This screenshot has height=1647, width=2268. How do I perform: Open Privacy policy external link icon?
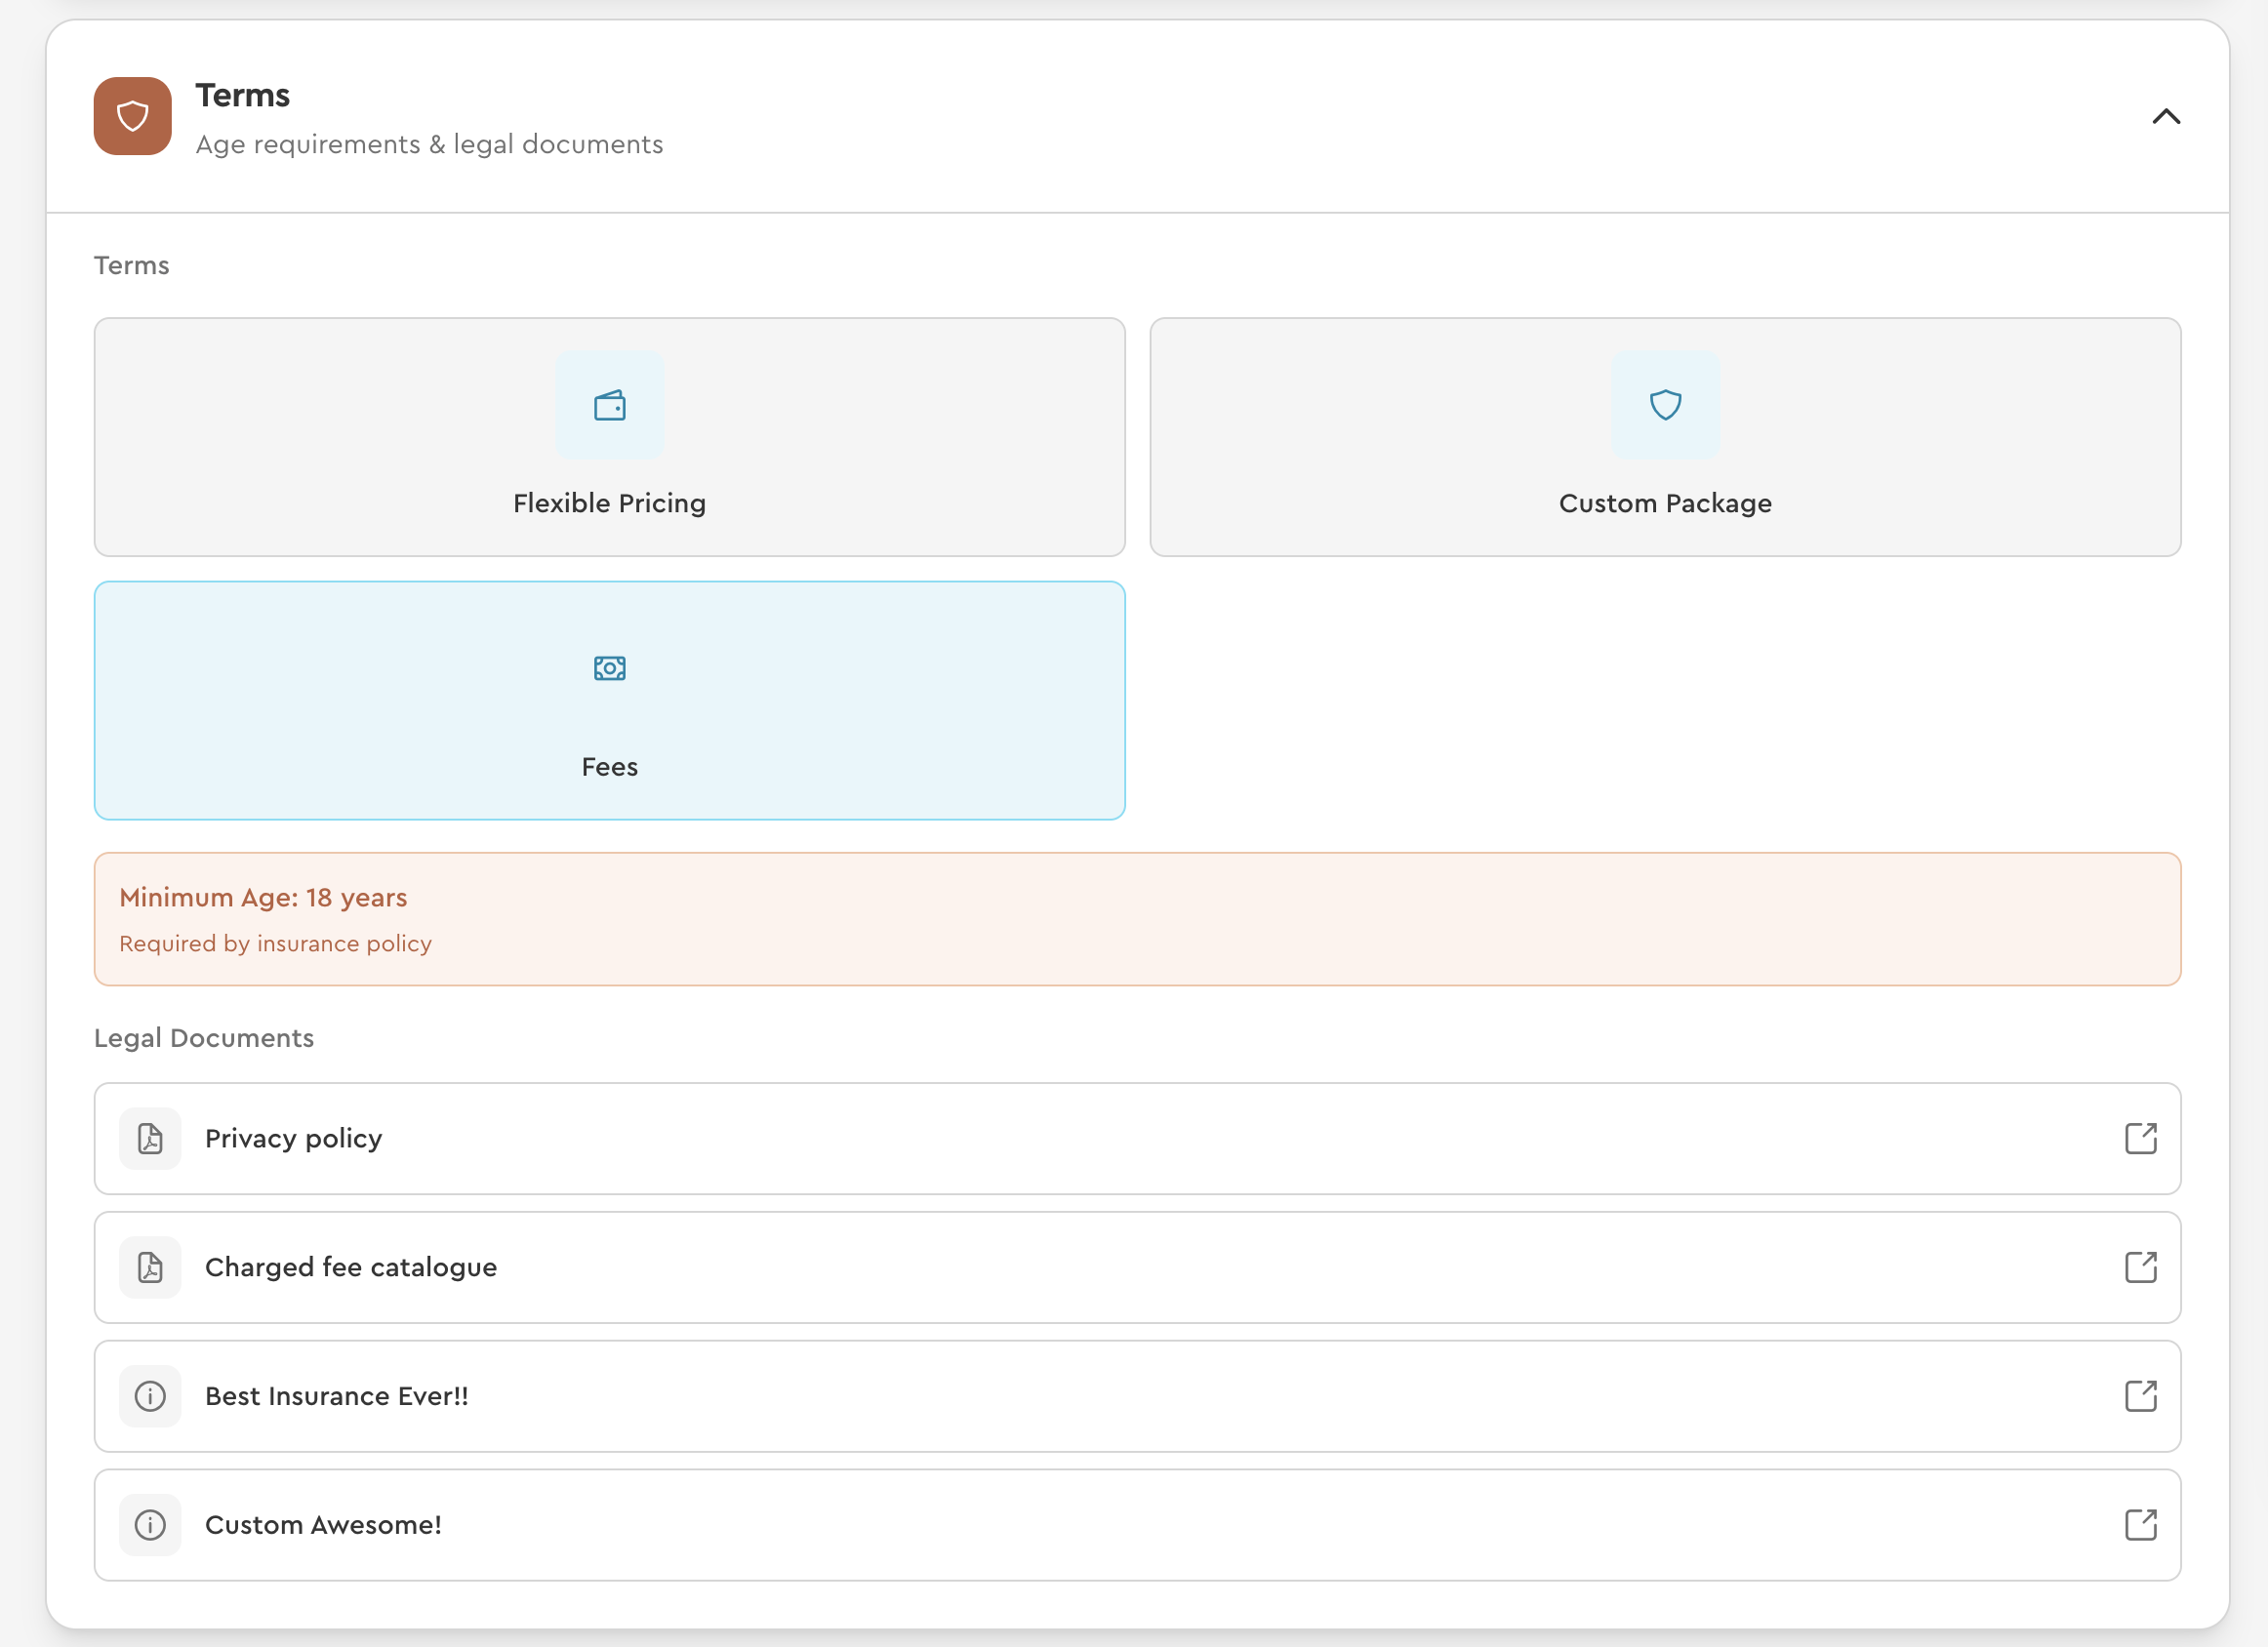coord(2140,1138)
